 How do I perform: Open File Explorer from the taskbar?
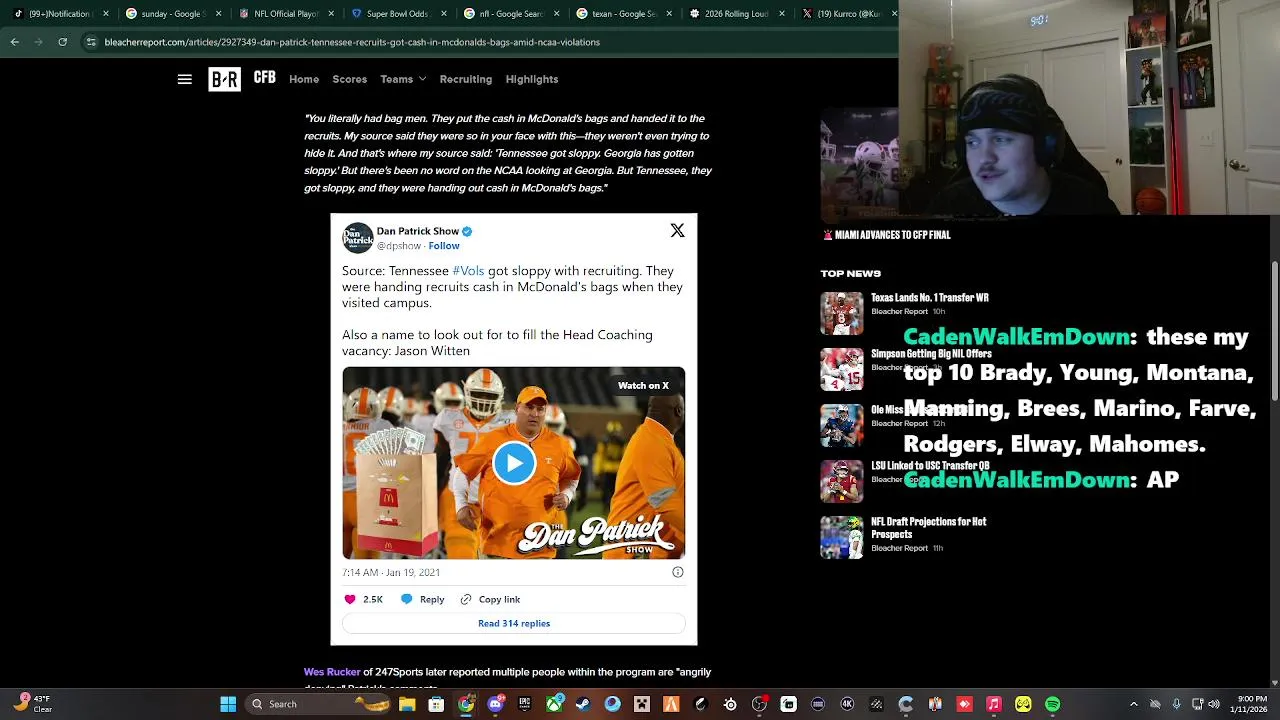(407, 704)
